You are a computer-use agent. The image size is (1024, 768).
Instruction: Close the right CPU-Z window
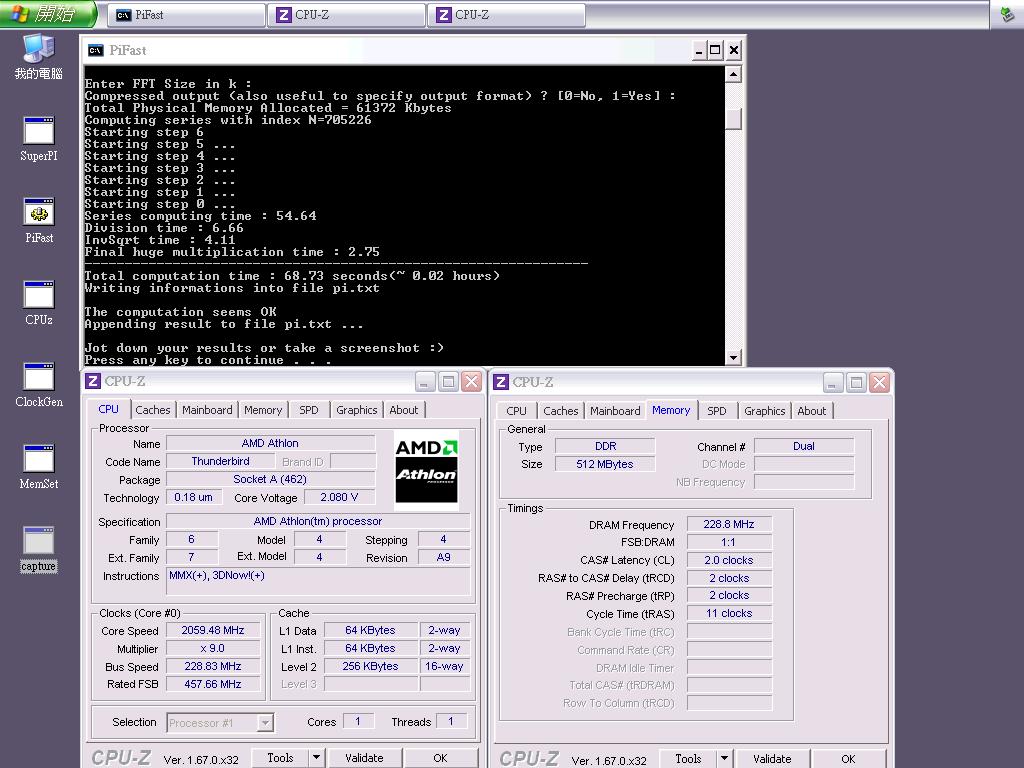879,382
